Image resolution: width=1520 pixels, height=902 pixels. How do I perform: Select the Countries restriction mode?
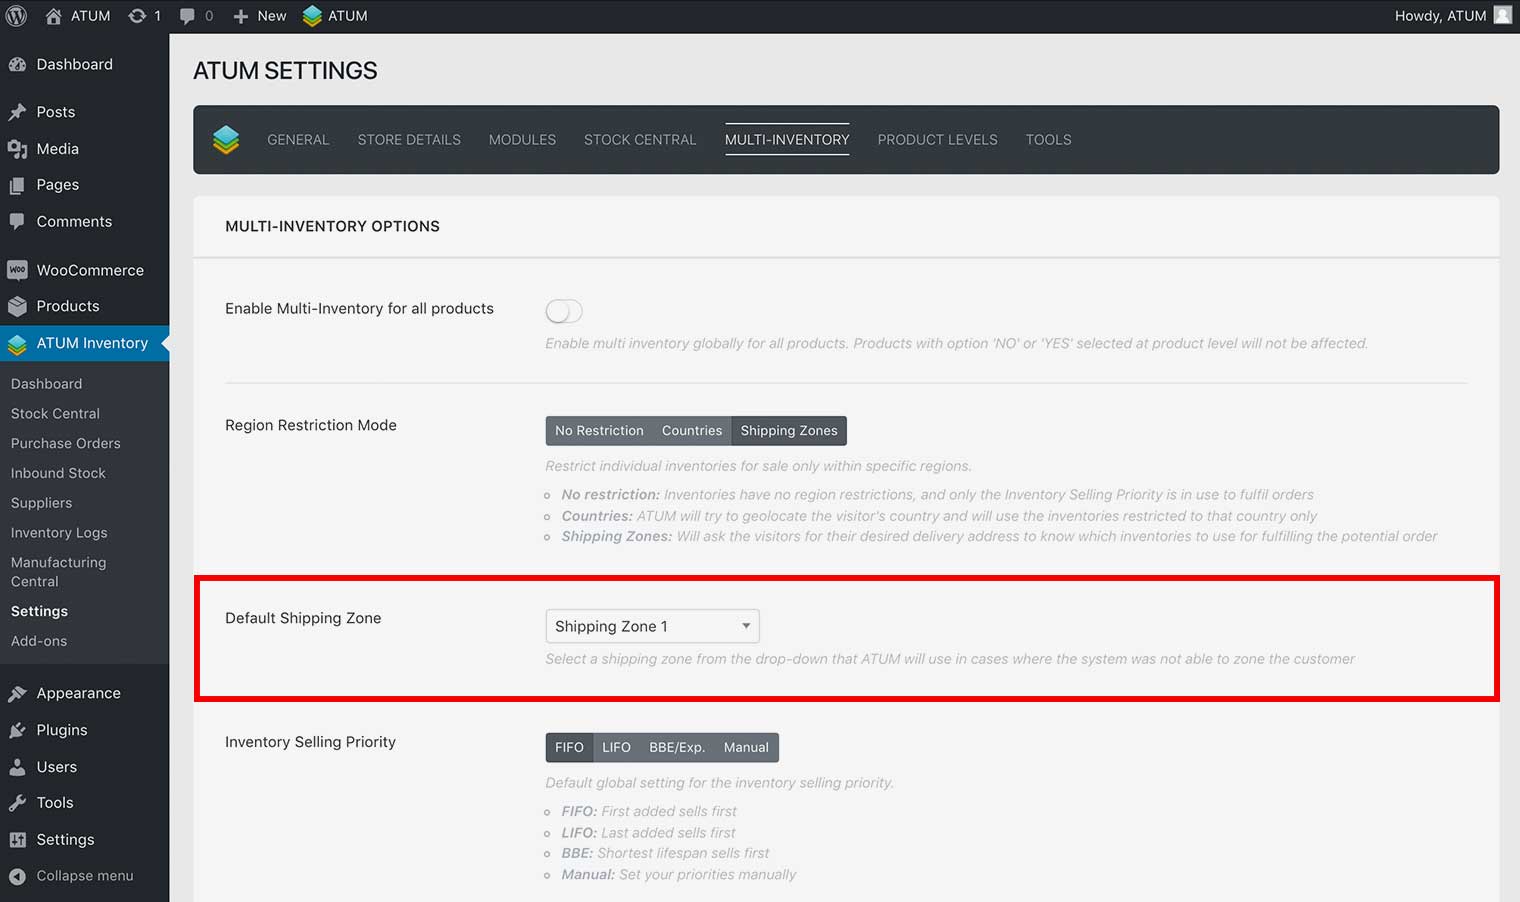click(691, 431)
